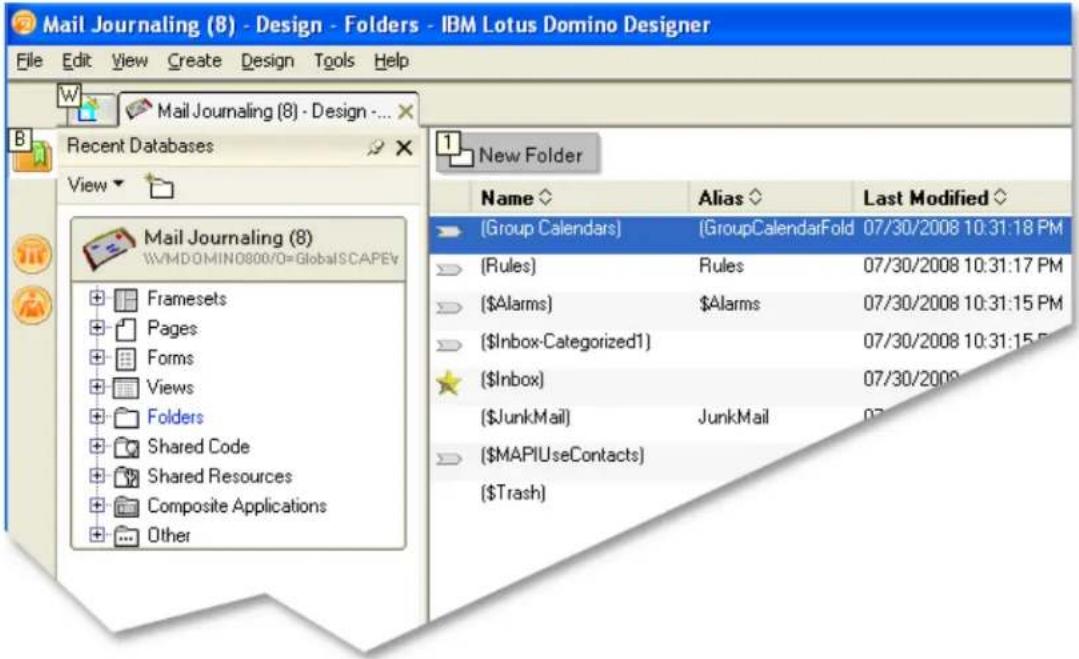Select the (Rules) folder row
The width and height of the screenshot is (1079, 659).
click(750, 266)
